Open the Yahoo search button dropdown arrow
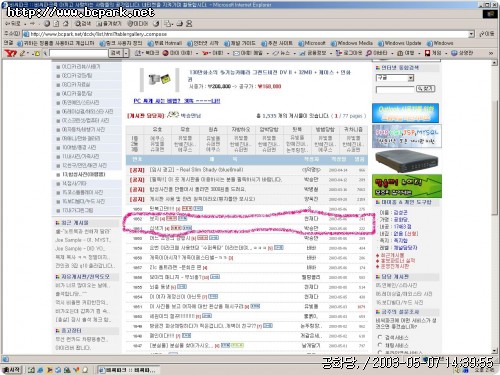 point(126,53)
